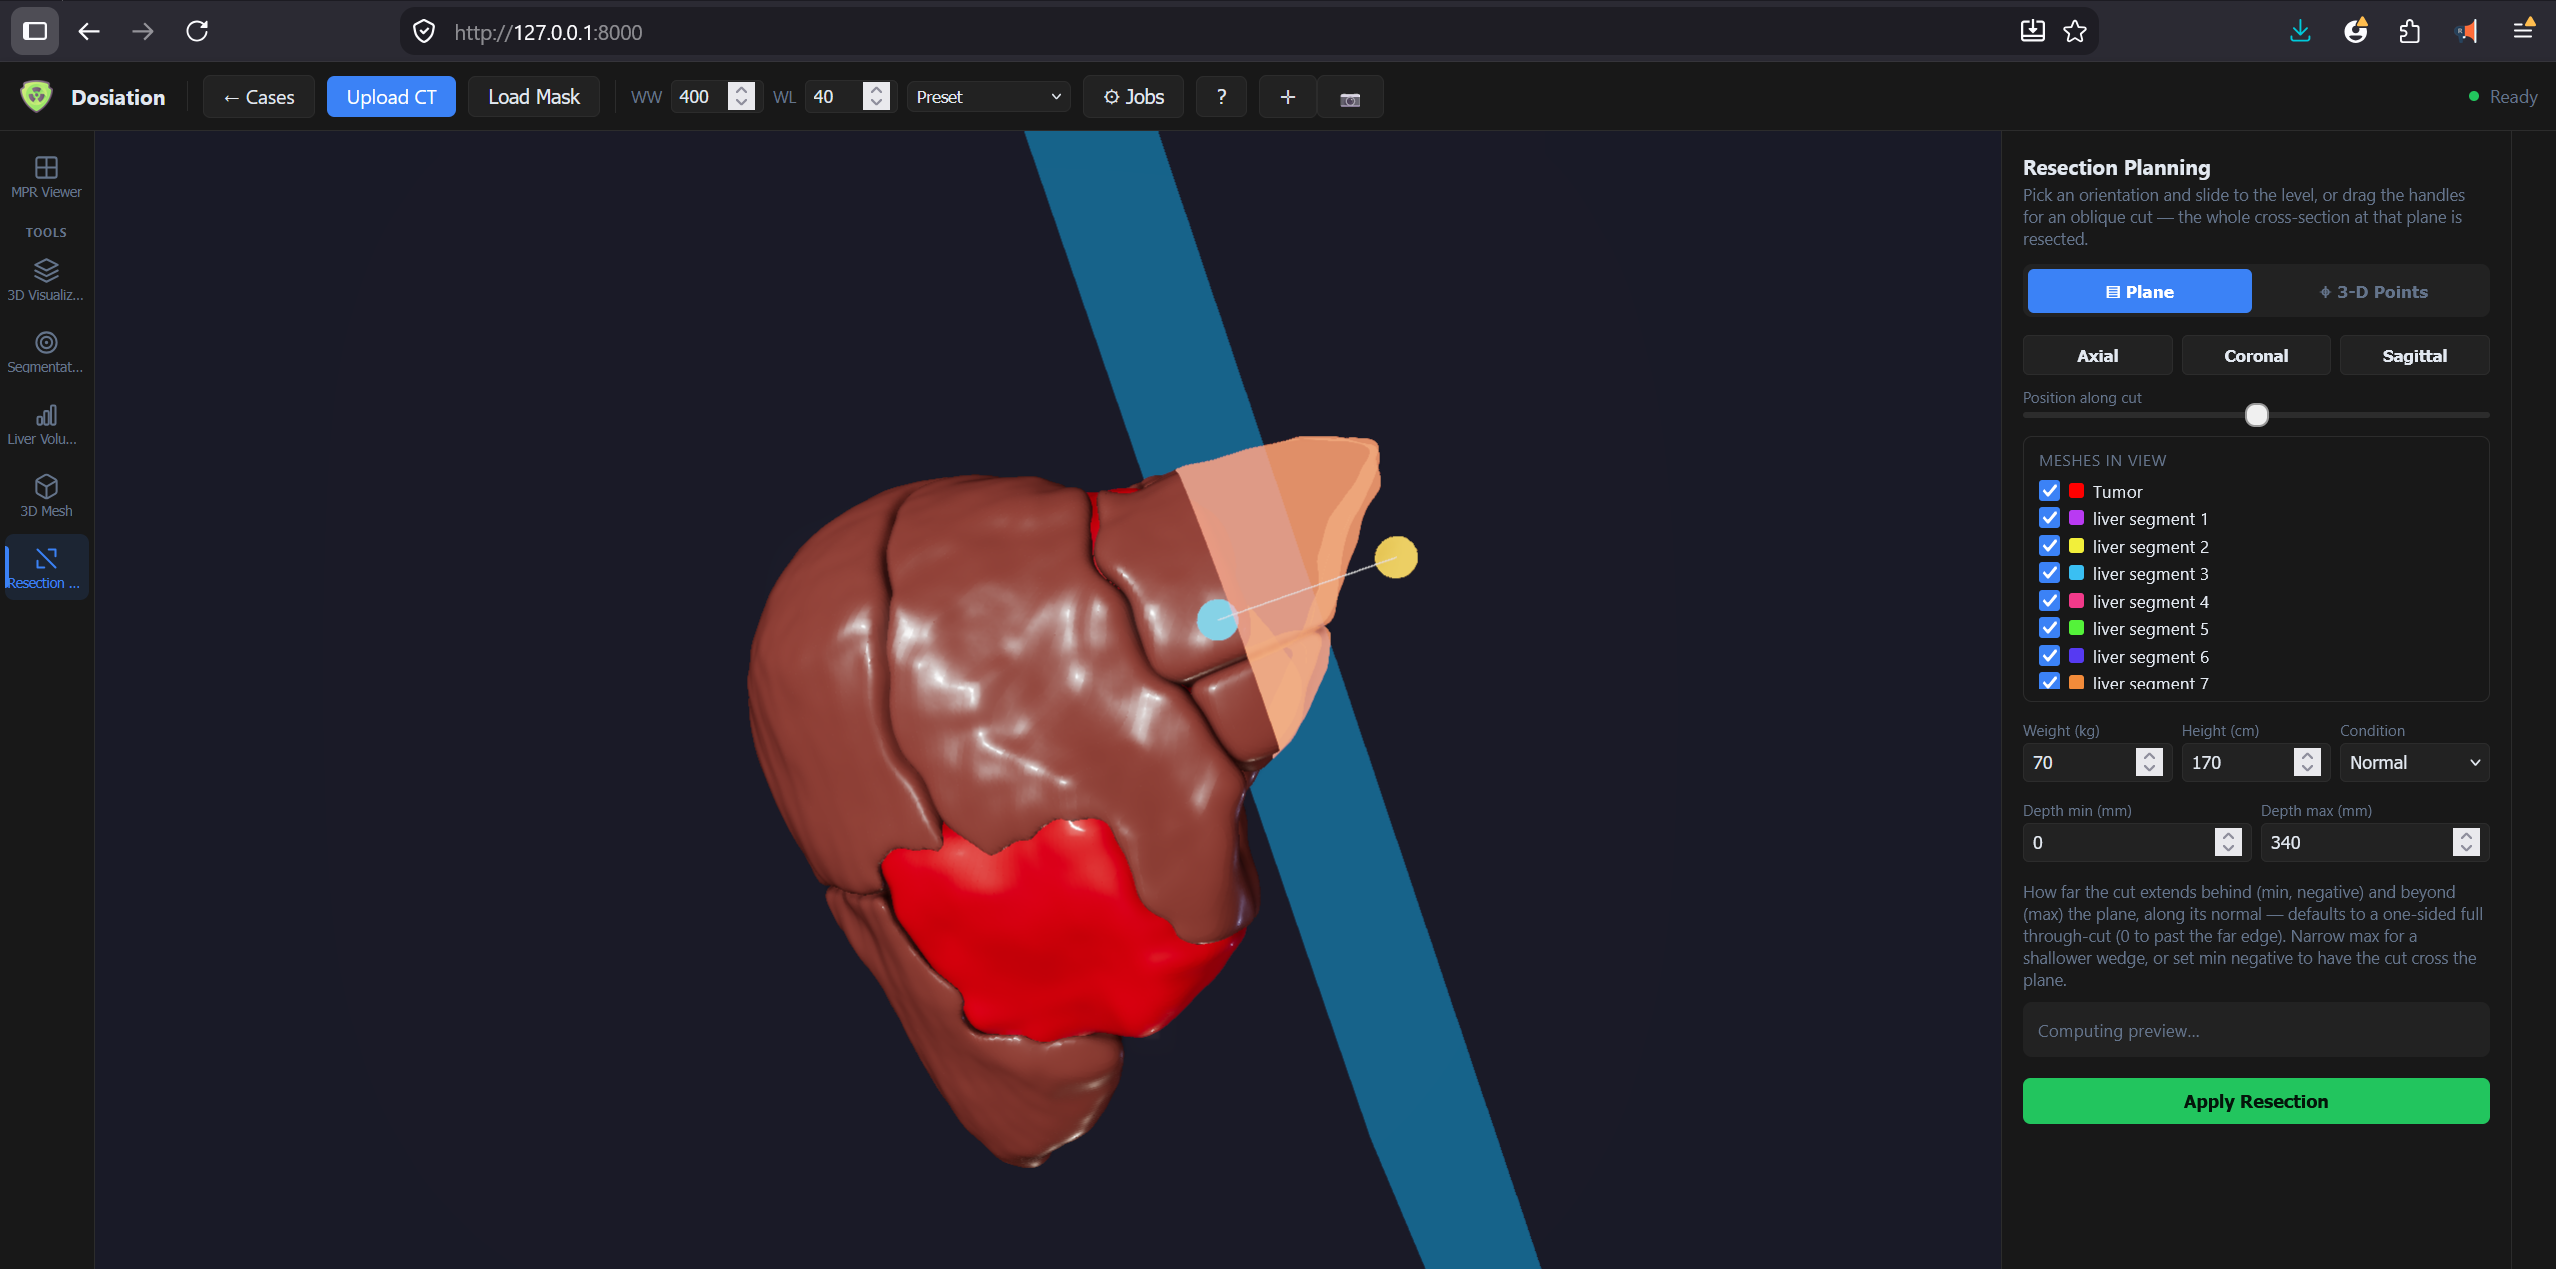Click the Weight stepper arrows
Image resolution: width=2556 pixels, height=1269 pixels.
[2149, 762]
